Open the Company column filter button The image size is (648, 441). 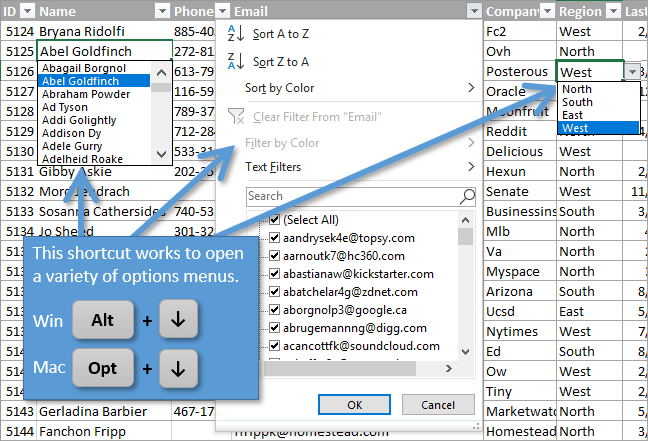coord(547,11)
